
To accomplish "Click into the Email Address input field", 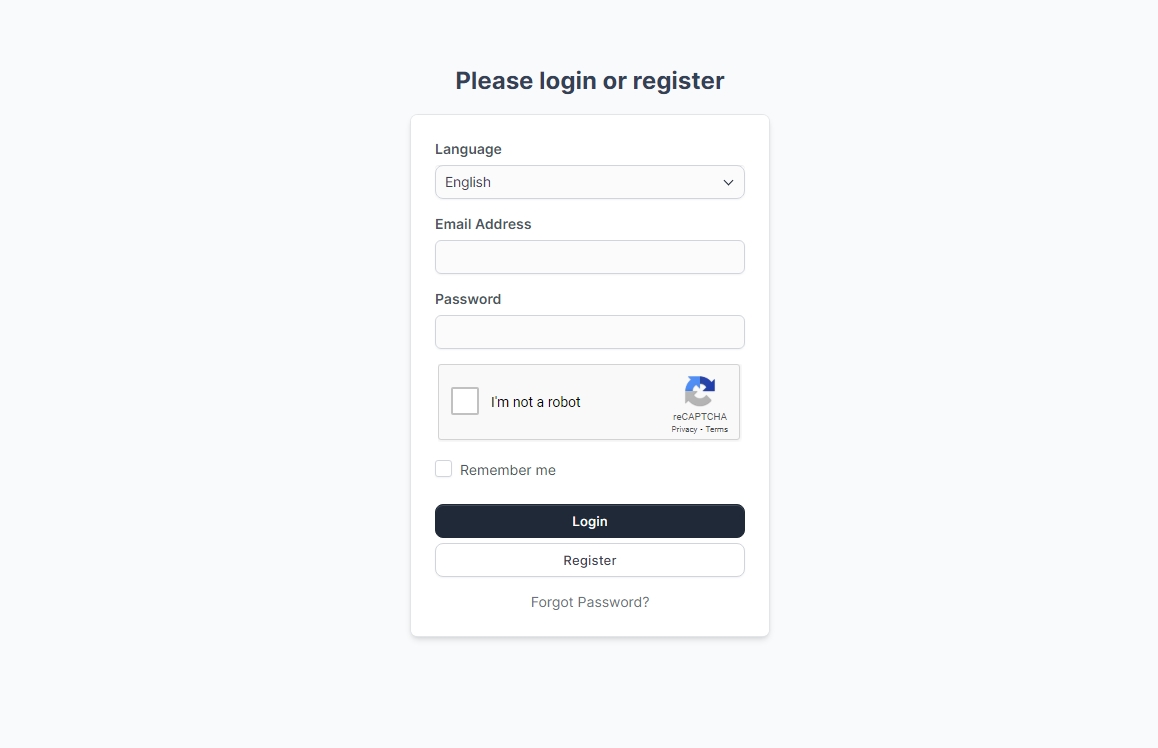I will (589, 257).
